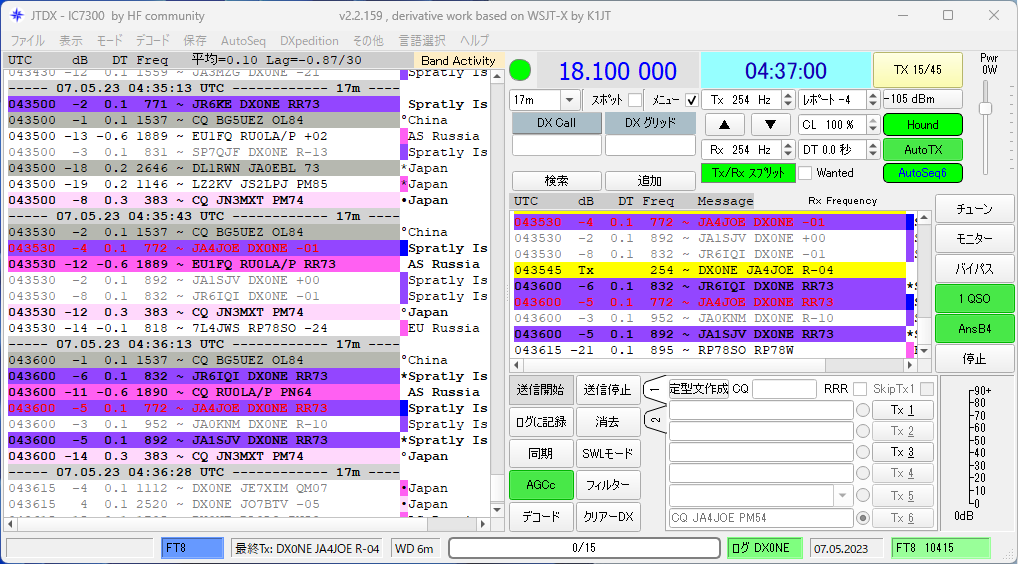Click the チューン button
Image resolution: width=1018 pixels, height=564 pixels.
tap(974, 209)
